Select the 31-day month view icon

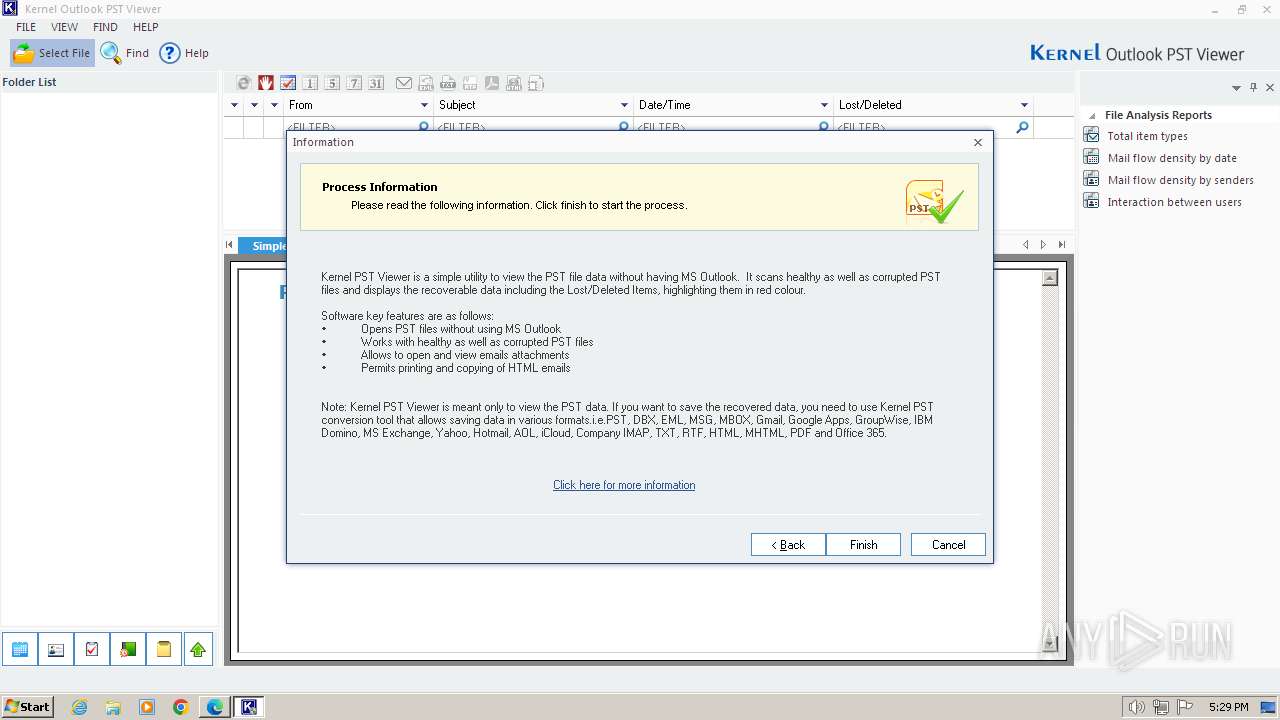pos(376,83)
